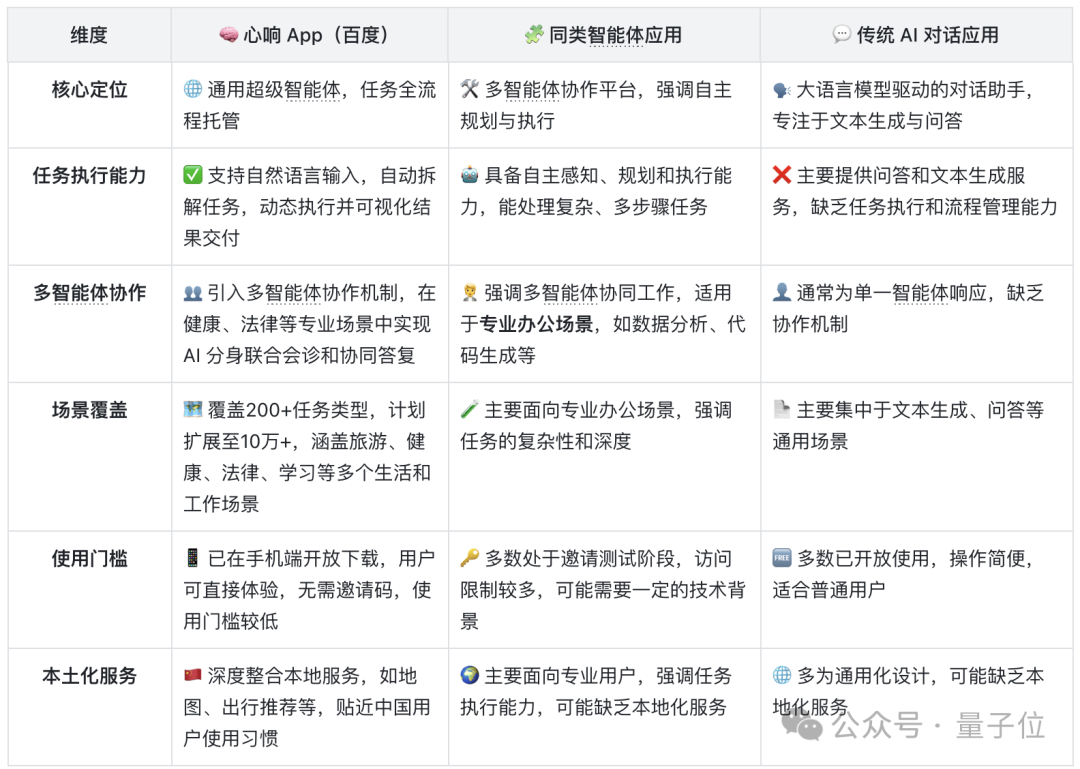
Task: Select the text 执行能力，可能缺乏本地化服务
Action: click(x=593, y=707)
